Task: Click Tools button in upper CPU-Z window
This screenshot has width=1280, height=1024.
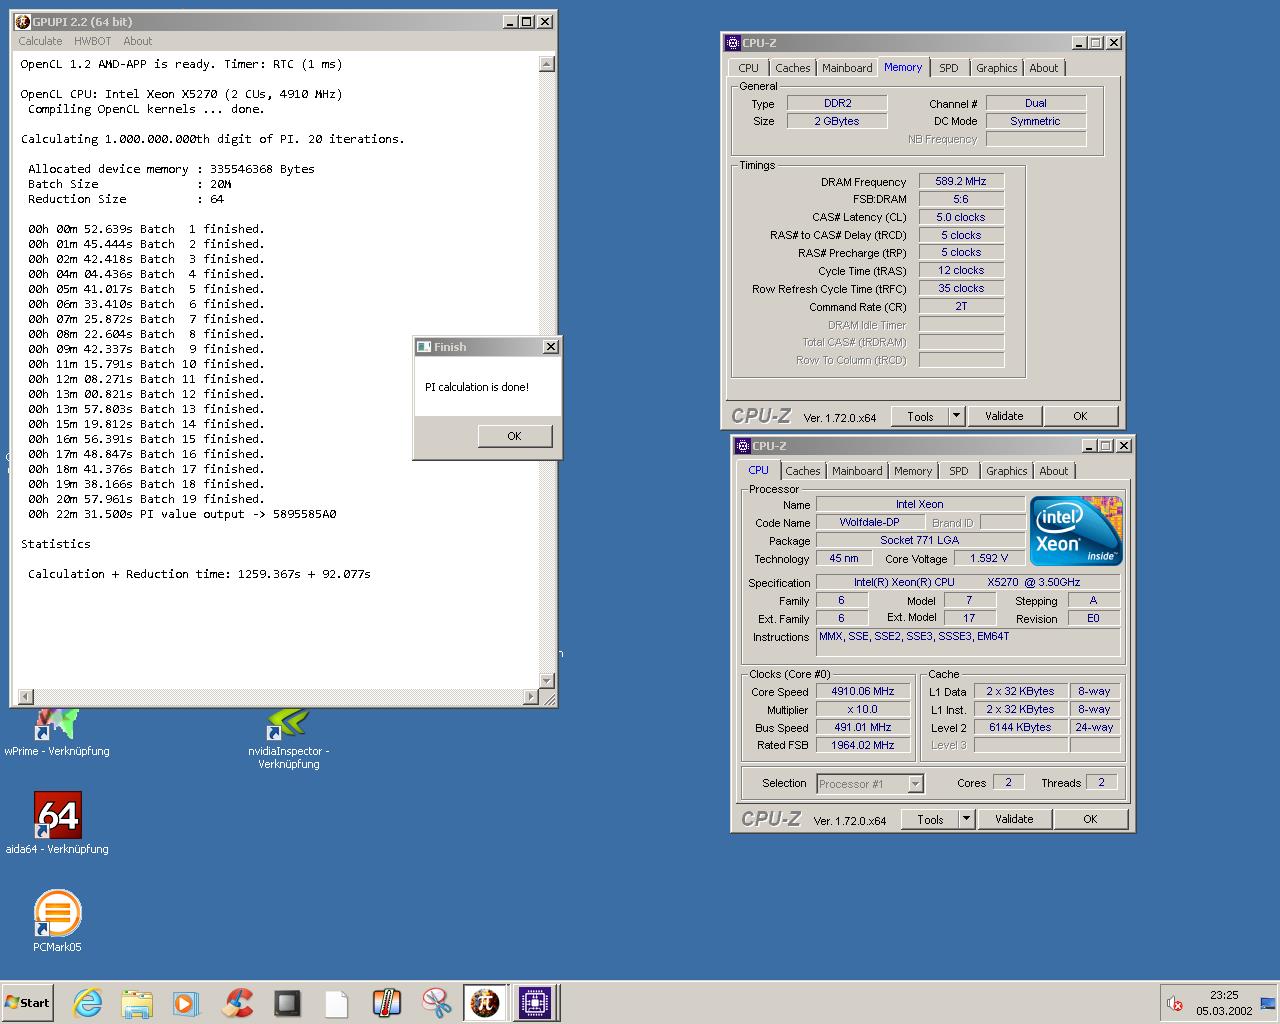Action: 921,416
